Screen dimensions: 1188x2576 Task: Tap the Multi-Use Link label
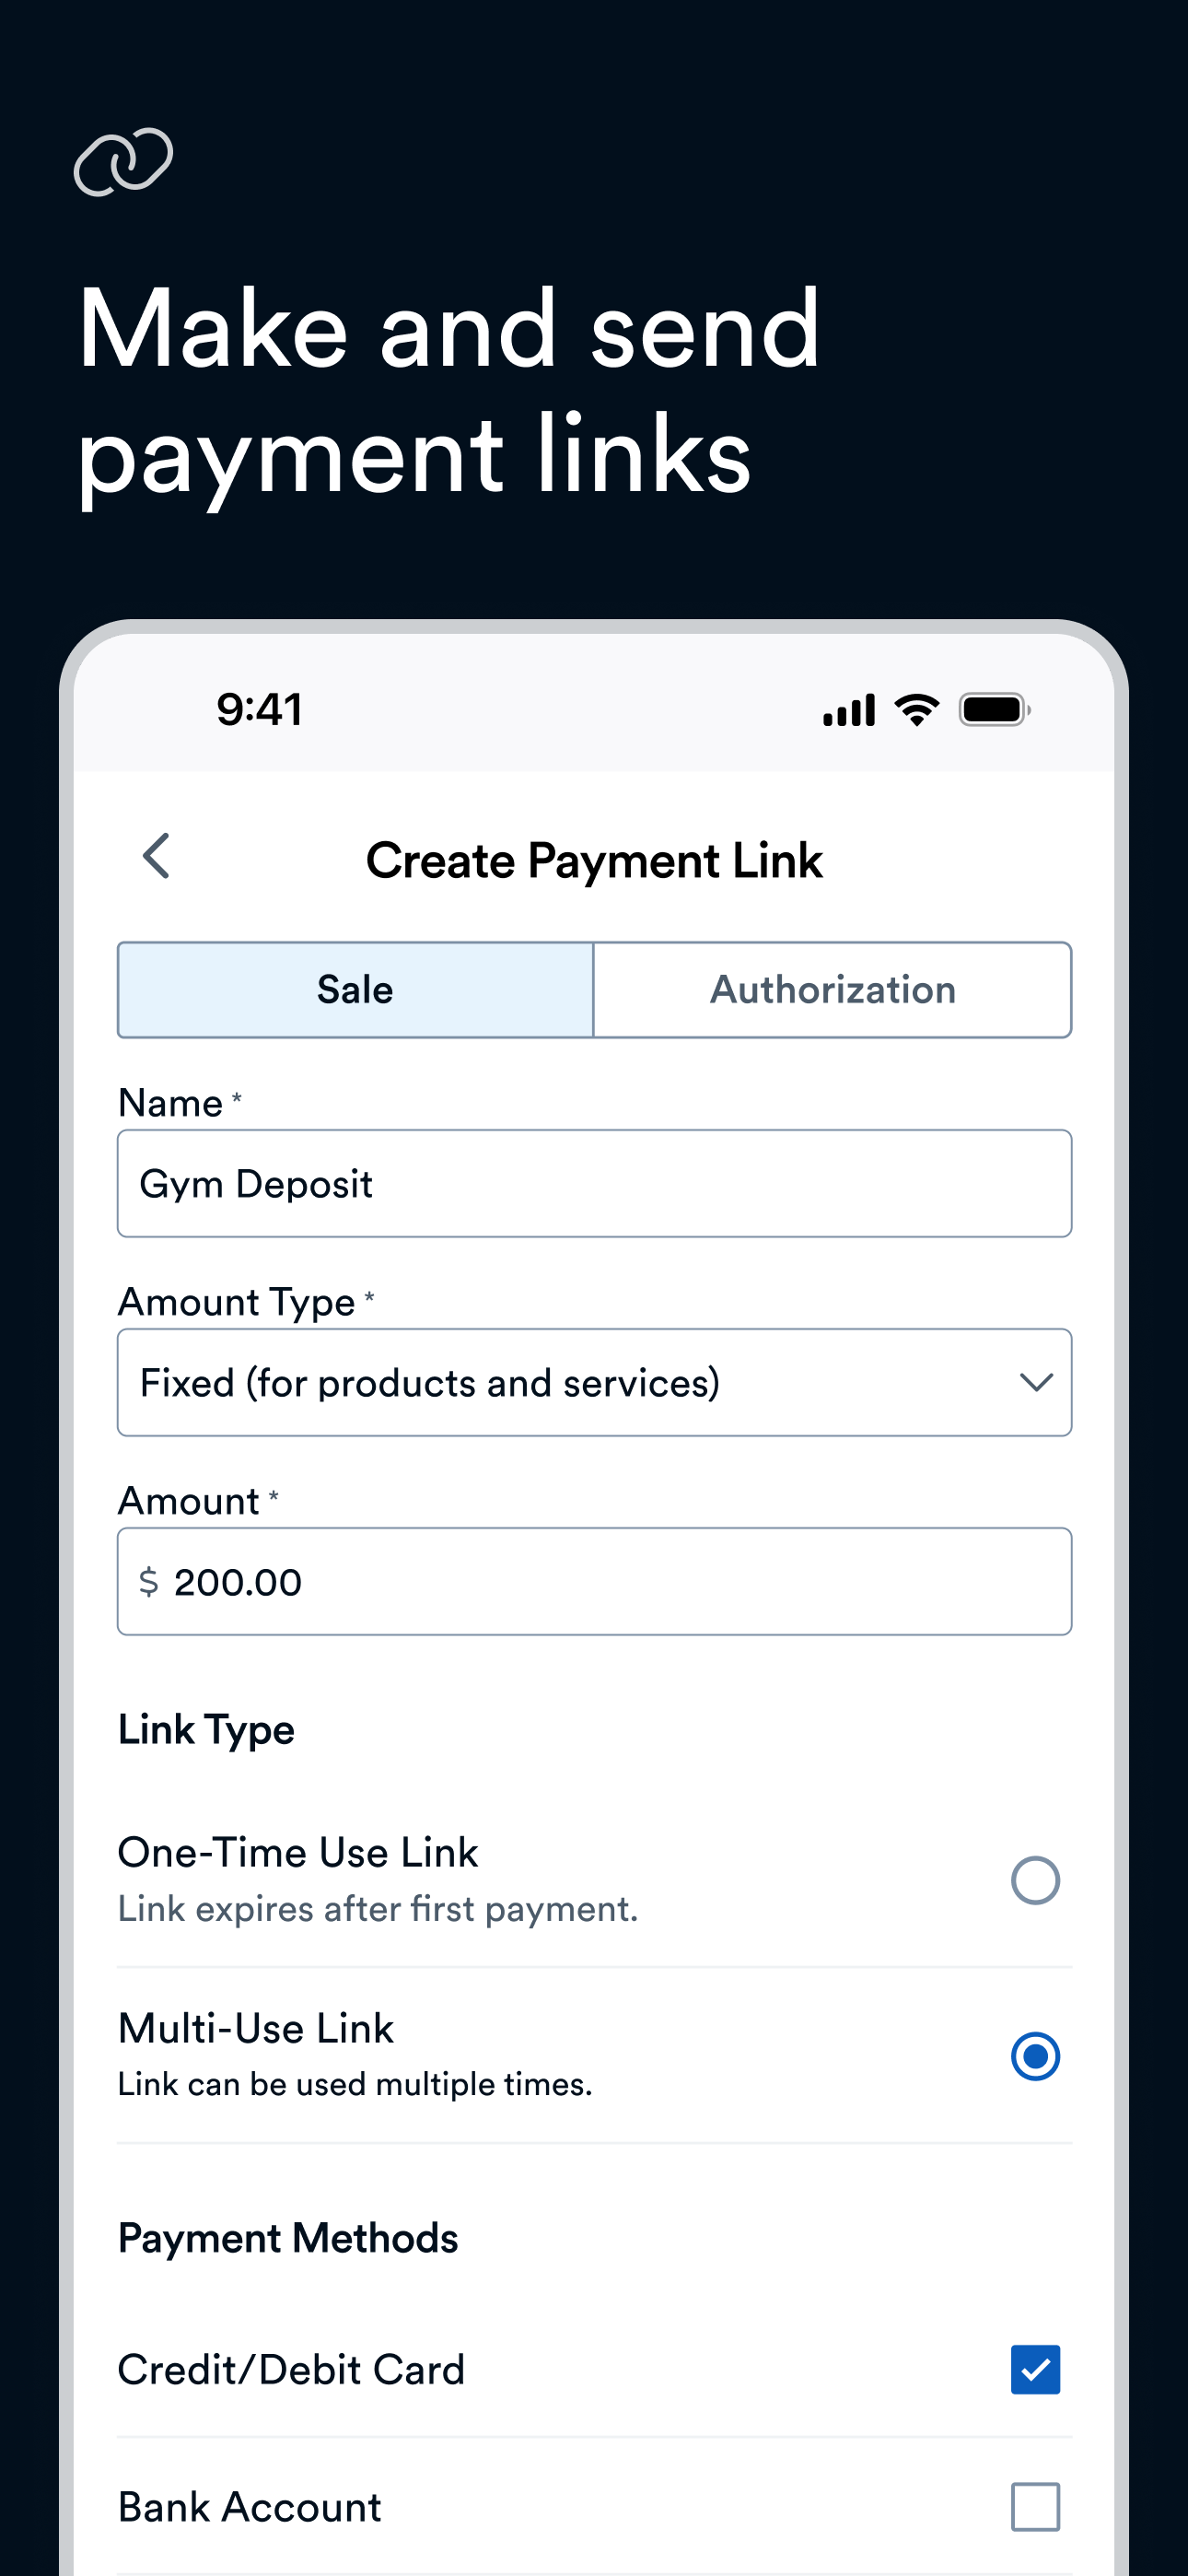pyautogui.click(x=256, y=2029)
